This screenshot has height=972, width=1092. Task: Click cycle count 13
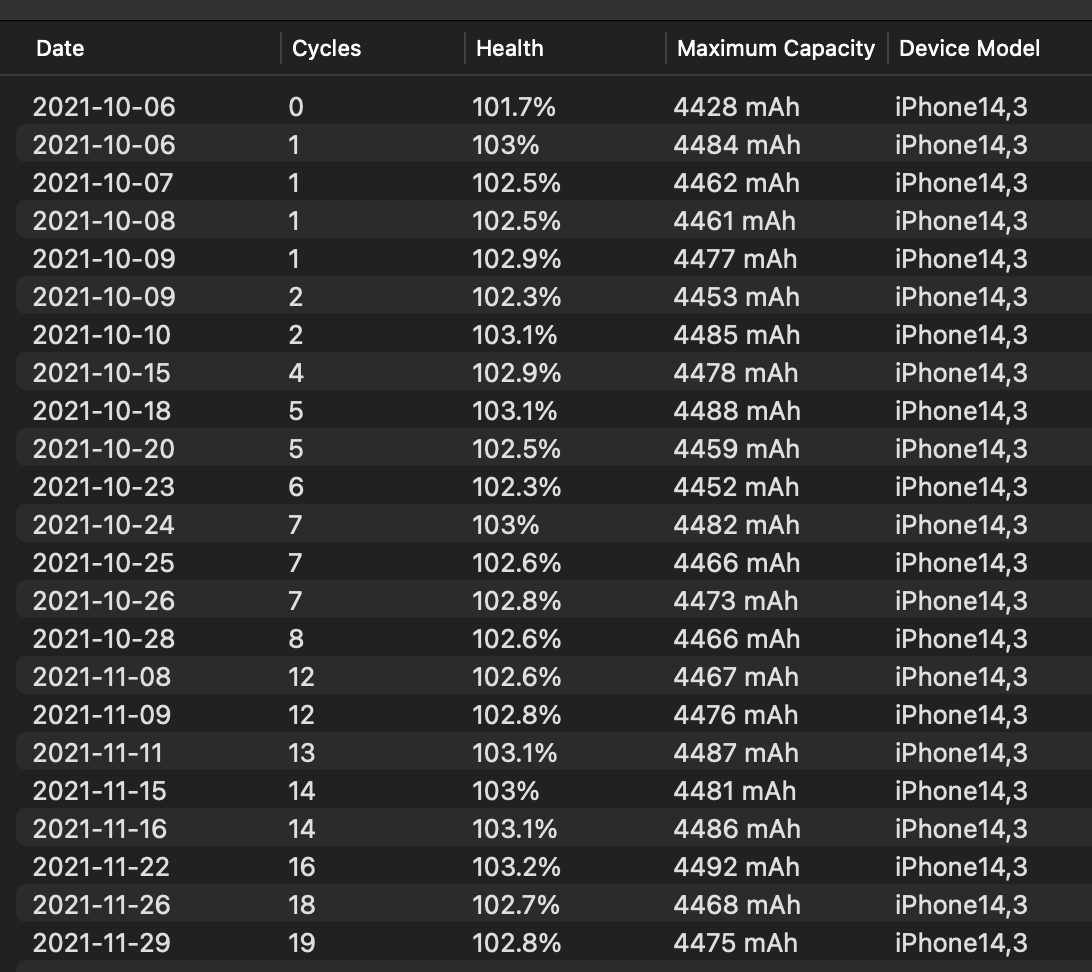coord(302,753)
